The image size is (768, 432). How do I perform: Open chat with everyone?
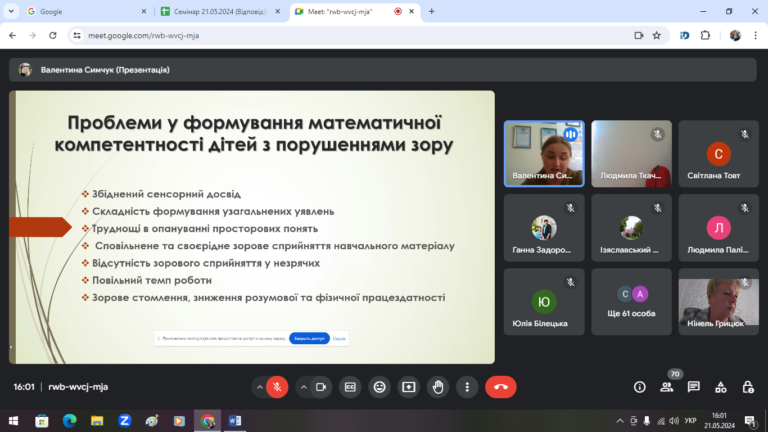[694, 387]
